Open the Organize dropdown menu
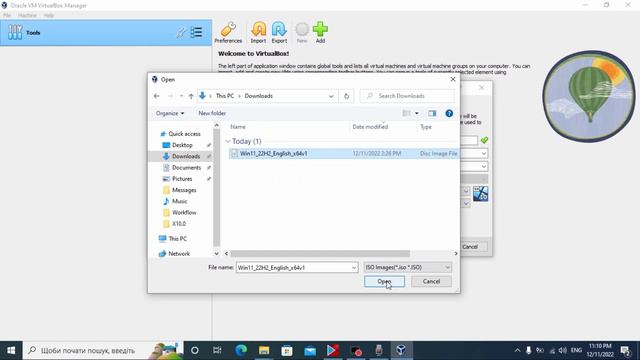 pyautogui.click(x=170, y=113)
